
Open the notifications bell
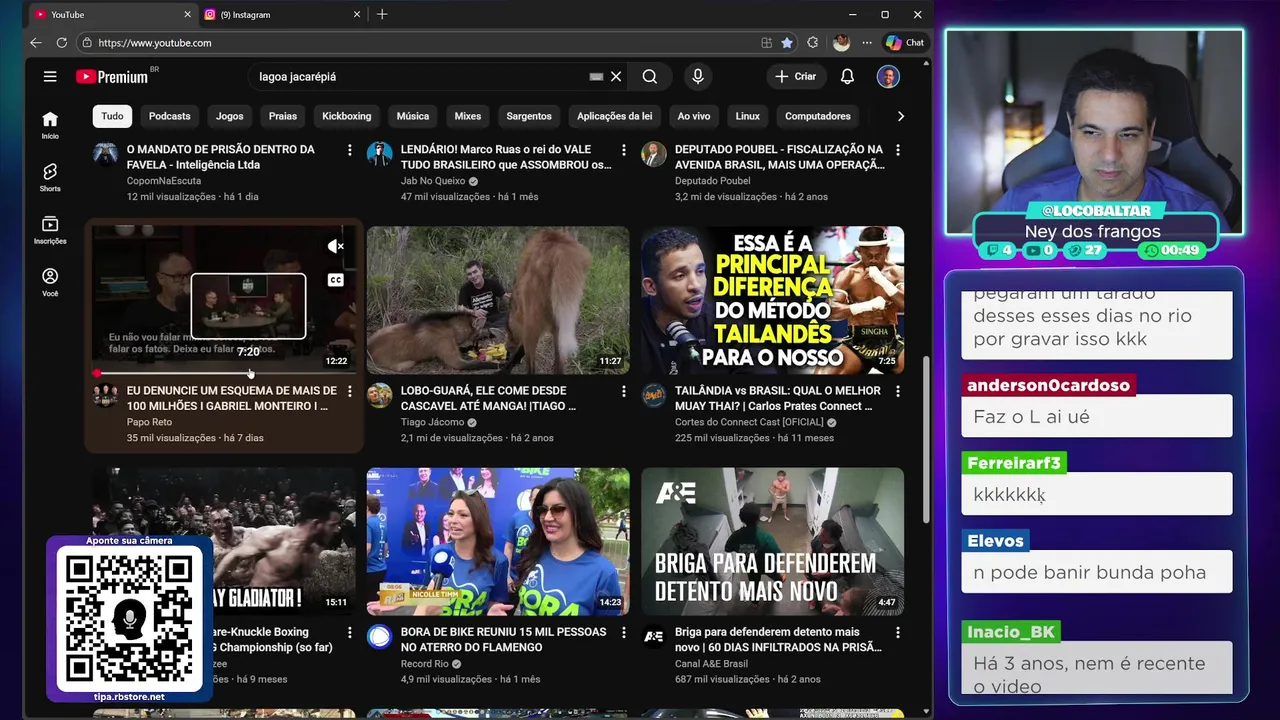click(847, 76)
